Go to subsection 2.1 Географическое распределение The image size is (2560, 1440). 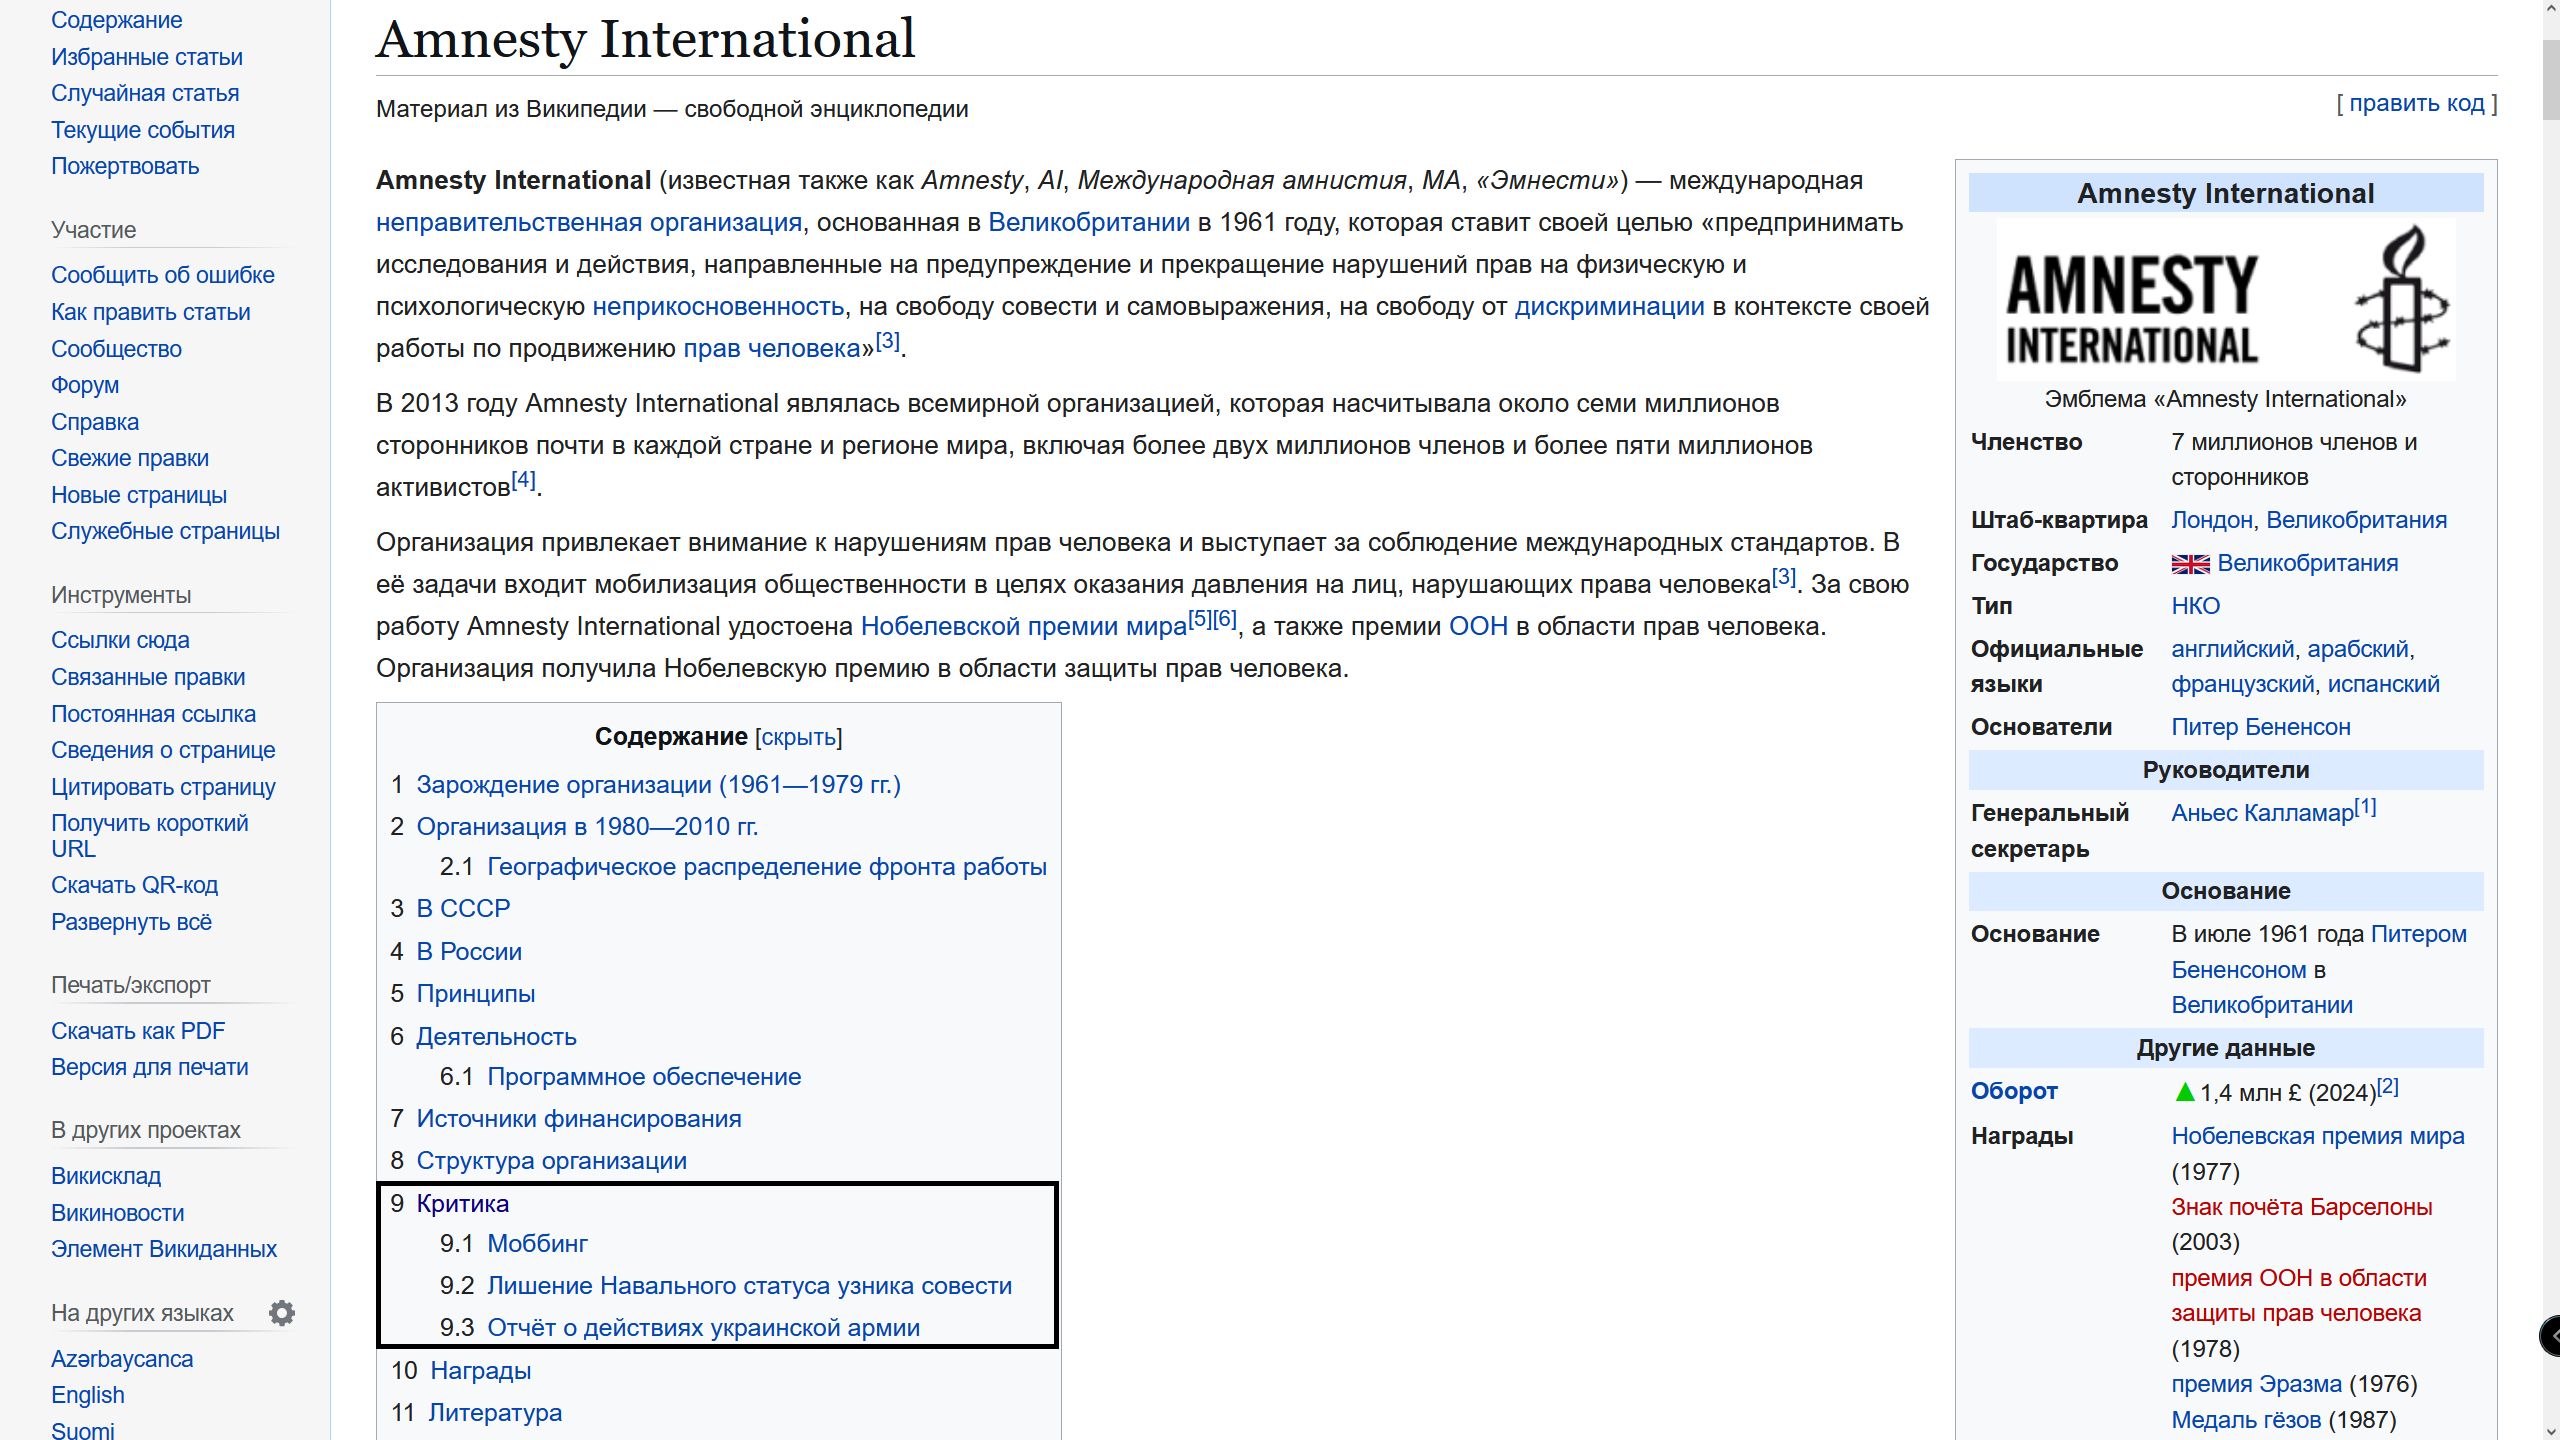point(766,867)
